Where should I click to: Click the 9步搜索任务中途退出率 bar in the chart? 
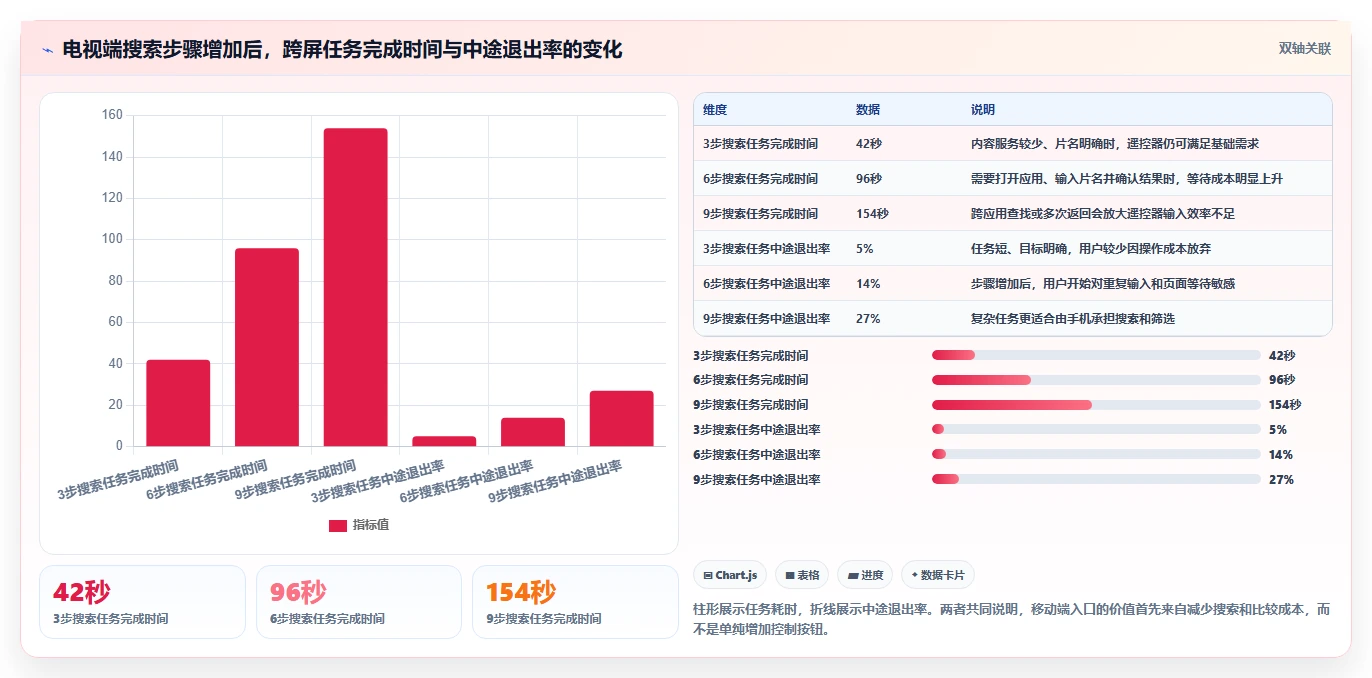(621, 418)
